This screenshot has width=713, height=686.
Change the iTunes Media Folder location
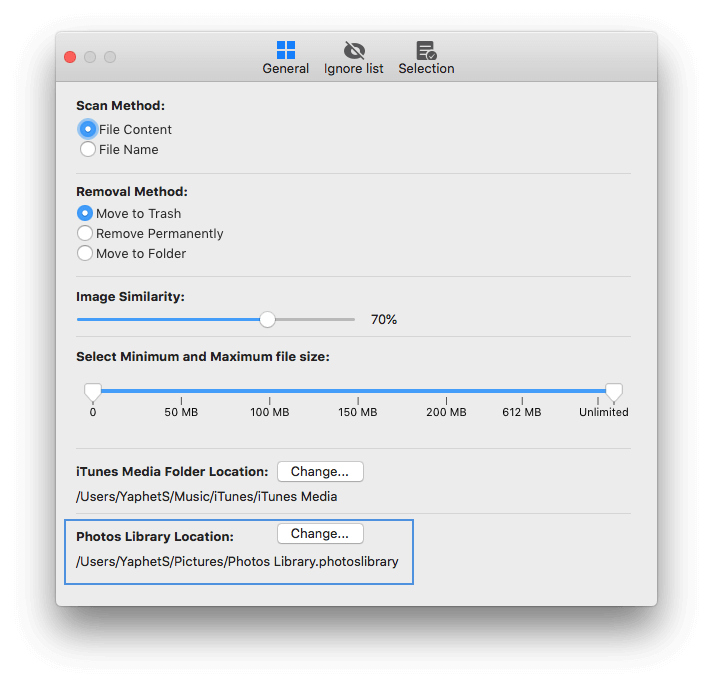pos(320,471)
